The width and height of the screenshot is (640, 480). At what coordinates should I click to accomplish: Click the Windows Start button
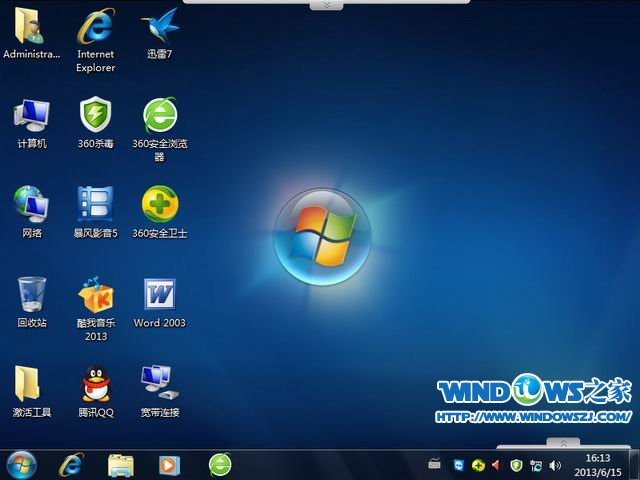(21, 464)
